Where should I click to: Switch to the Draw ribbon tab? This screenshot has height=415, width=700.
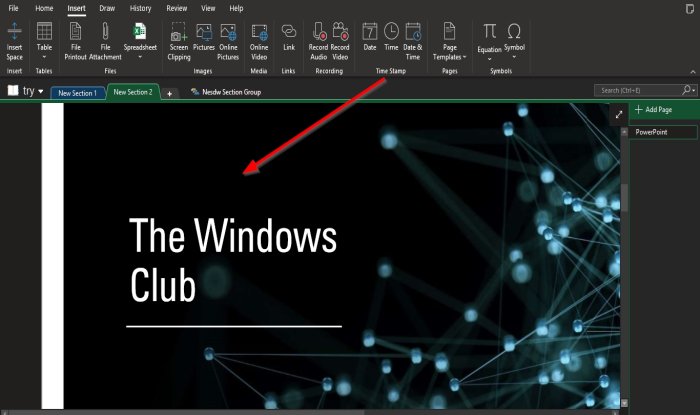pos(107,8)
